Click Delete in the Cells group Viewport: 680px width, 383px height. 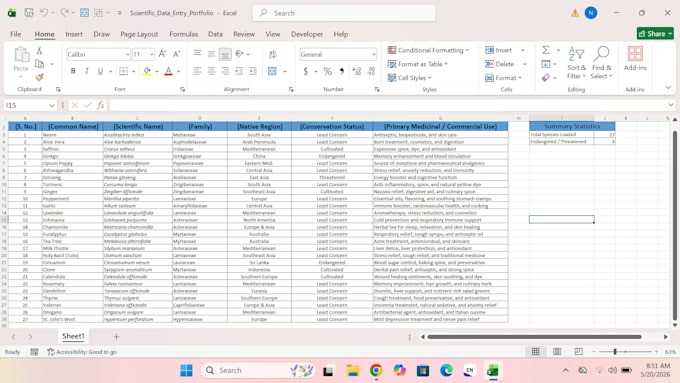505,64
